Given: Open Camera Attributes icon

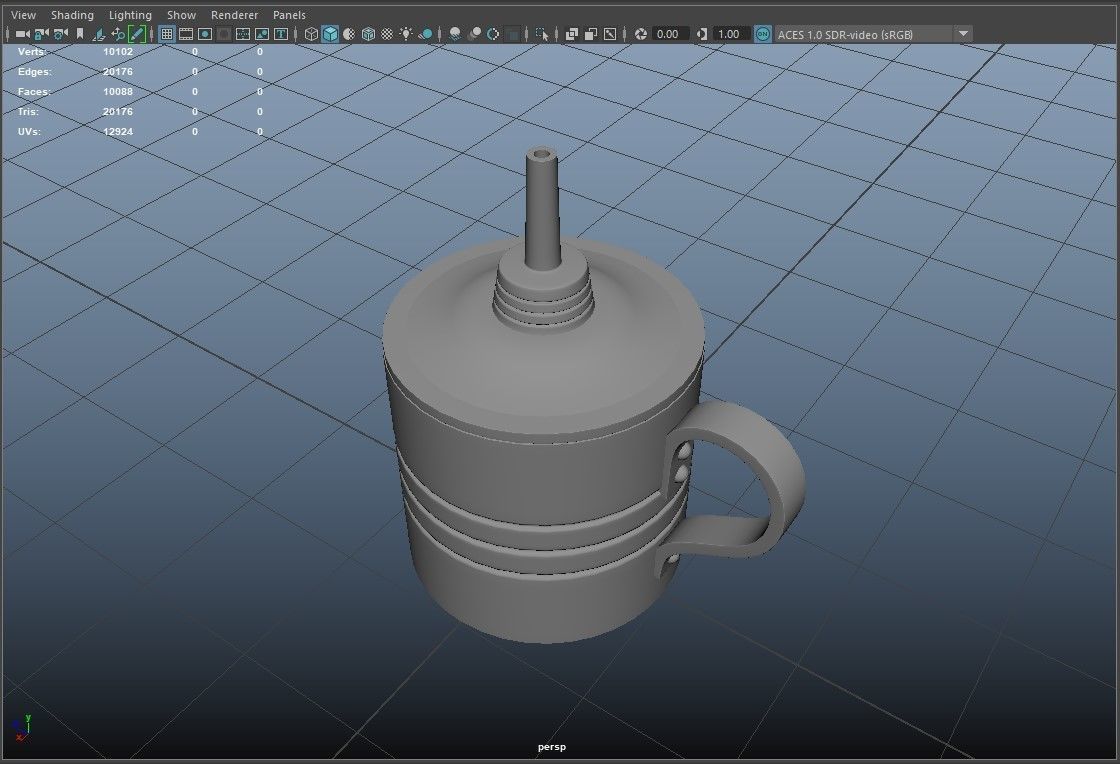Looking at the screenshot, I should click(61, 34).
